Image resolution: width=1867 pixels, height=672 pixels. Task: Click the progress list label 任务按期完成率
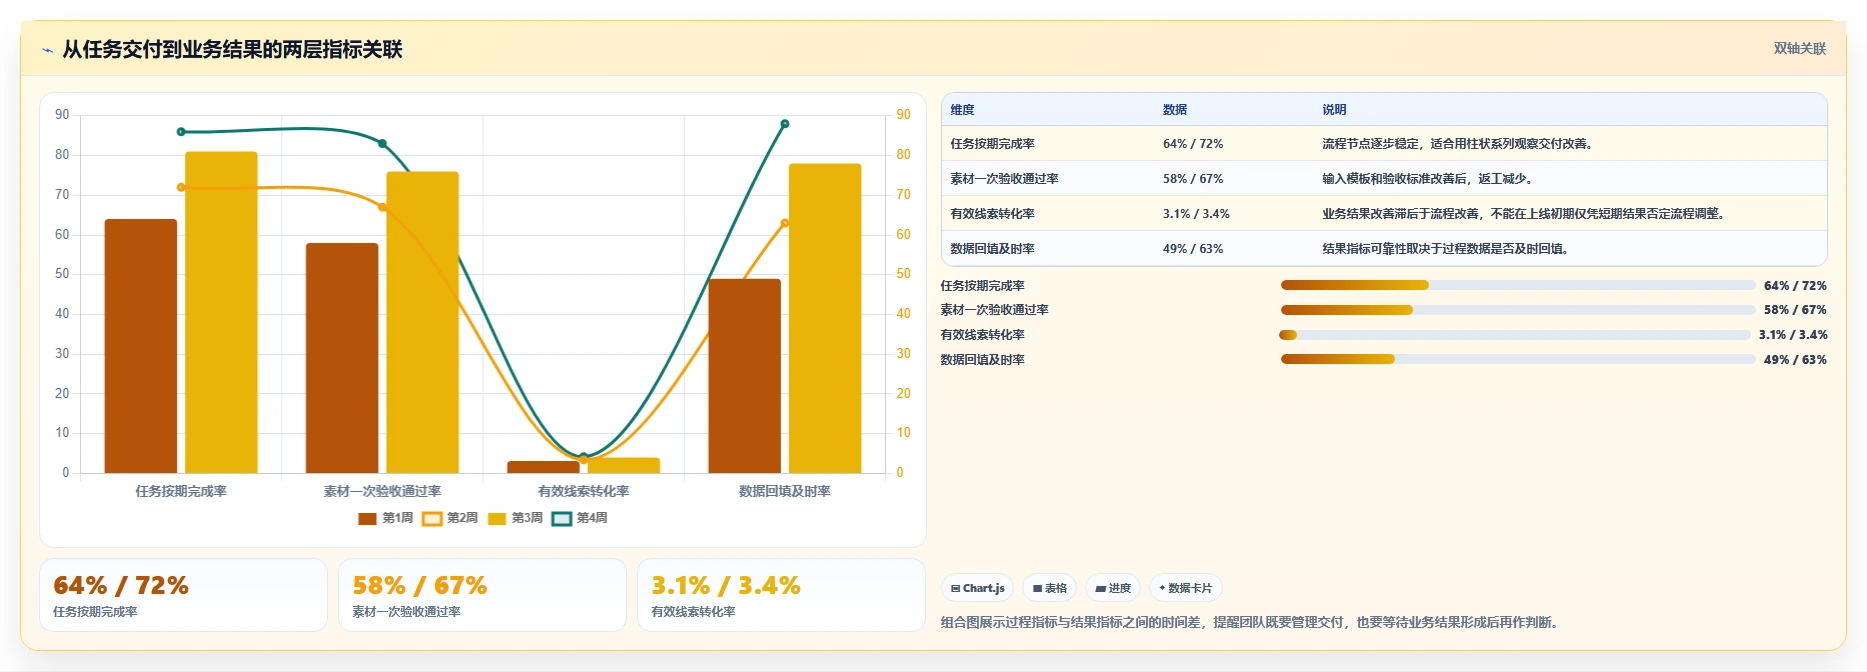tap(982, 286)
